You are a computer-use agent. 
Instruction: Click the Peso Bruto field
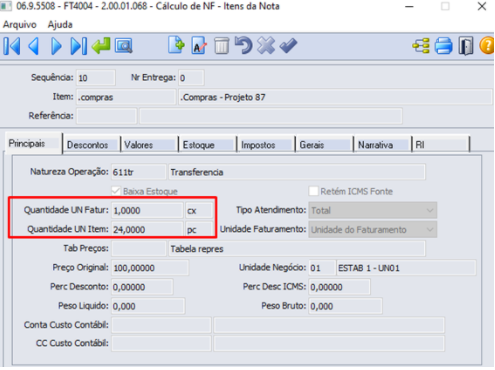345,306
